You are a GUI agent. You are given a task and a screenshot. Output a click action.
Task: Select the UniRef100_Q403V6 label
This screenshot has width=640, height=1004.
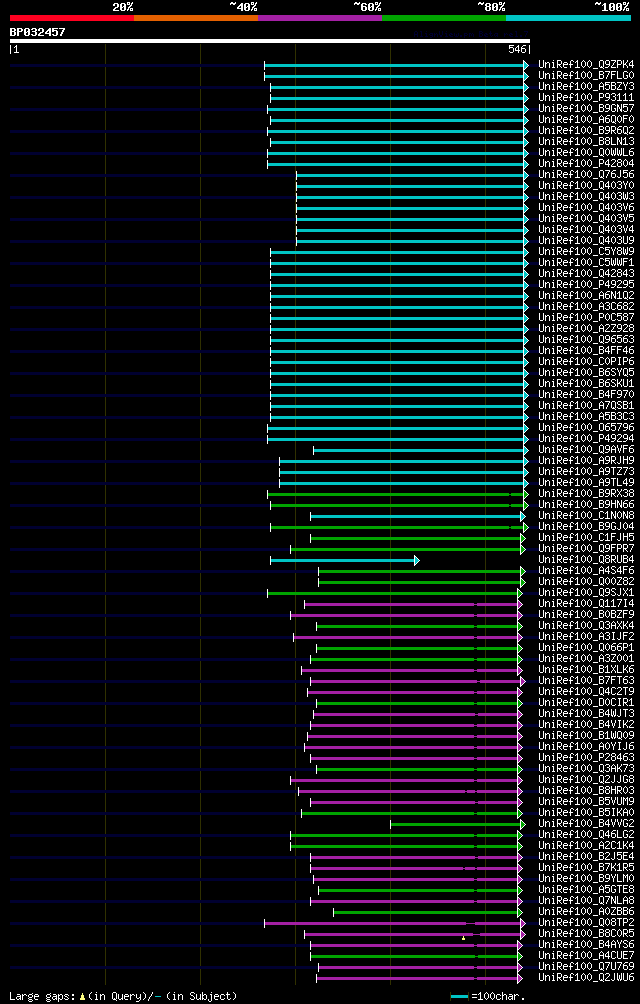(x=586, y=207)
